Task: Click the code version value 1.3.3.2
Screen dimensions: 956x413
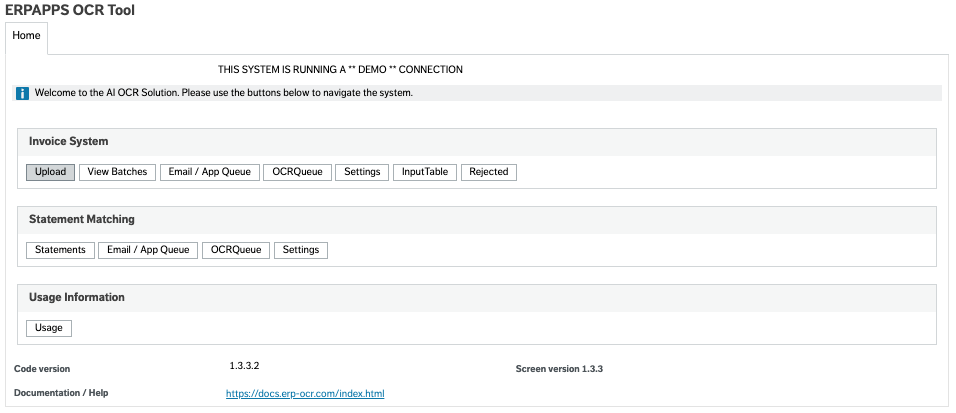Action: point(244,366)
